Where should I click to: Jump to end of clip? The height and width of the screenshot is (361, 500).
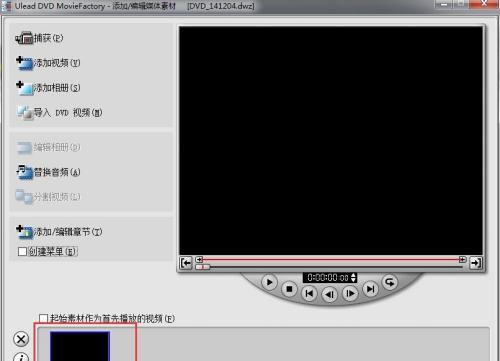370,289
